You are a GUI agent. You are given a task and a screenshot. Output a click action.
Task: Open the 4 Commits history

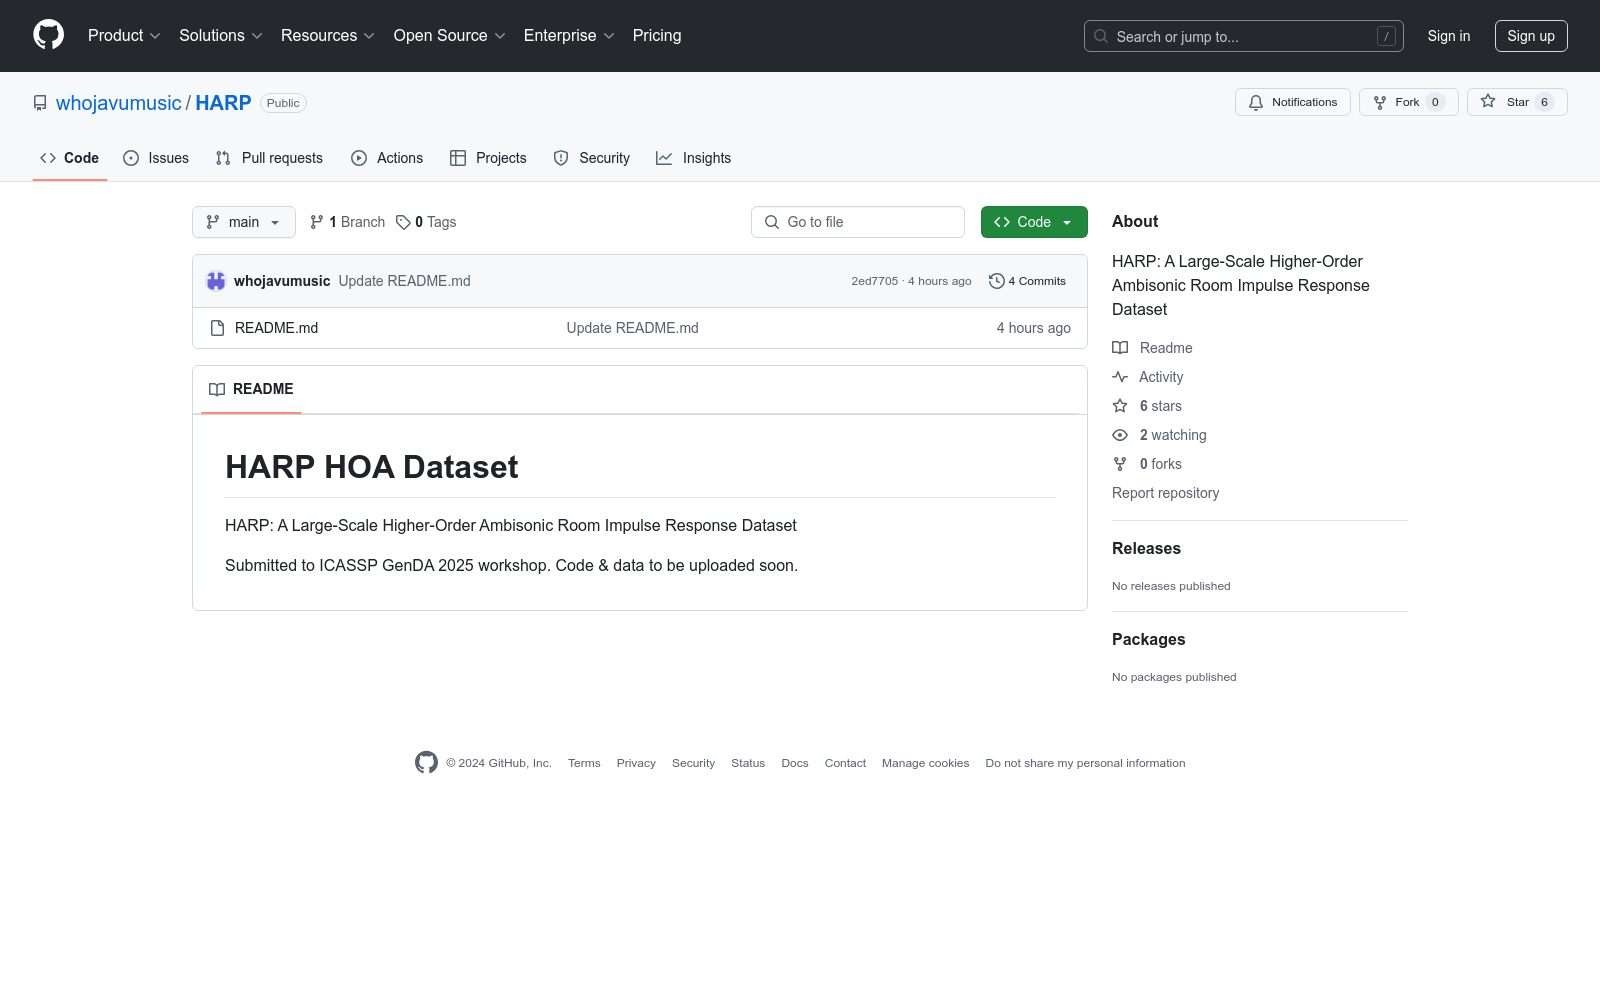coord(1027,281)
